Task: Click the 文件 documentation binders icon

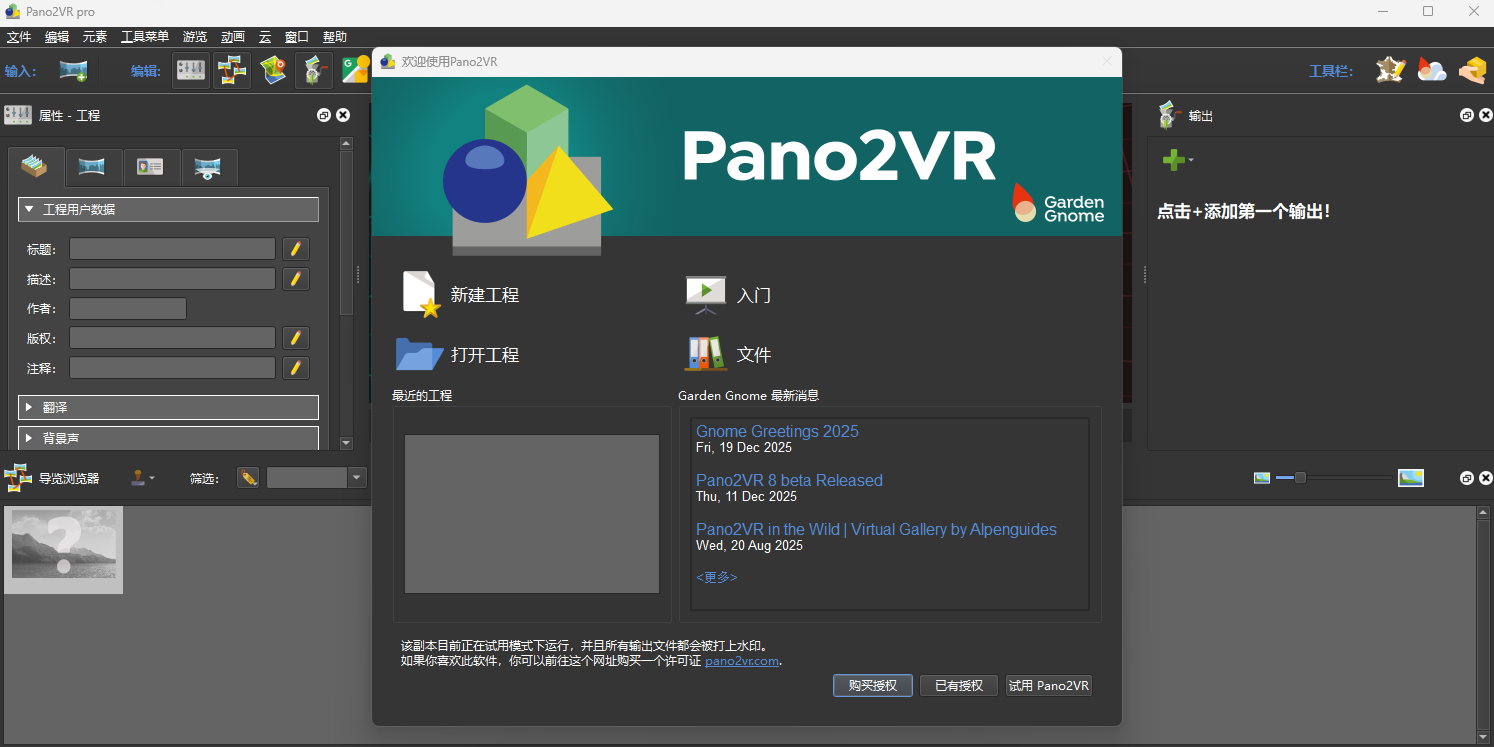Action: [x=705, y=352]
